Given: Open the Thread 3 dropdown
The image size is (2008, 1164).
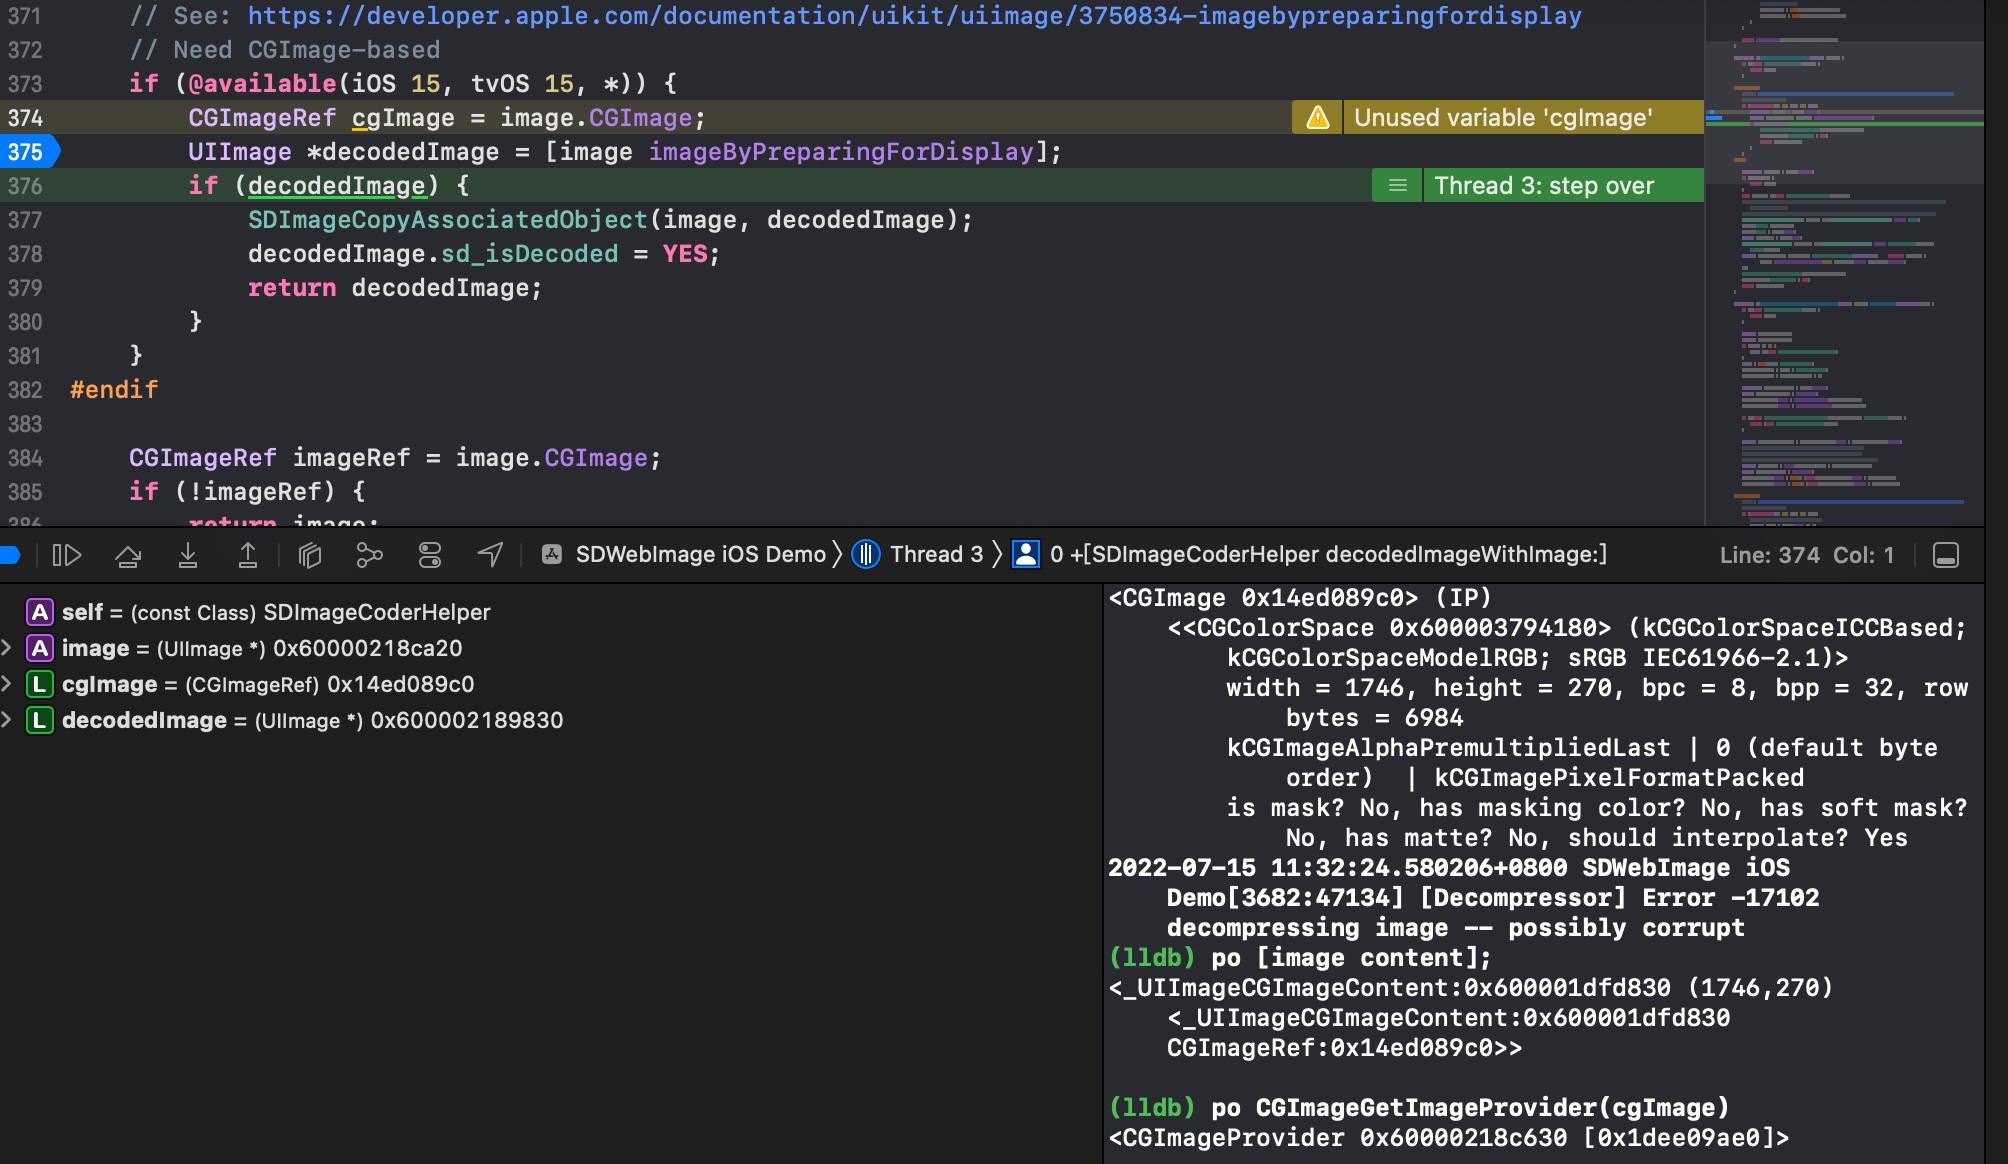Looking at the screenshot, I should point(930,554).
